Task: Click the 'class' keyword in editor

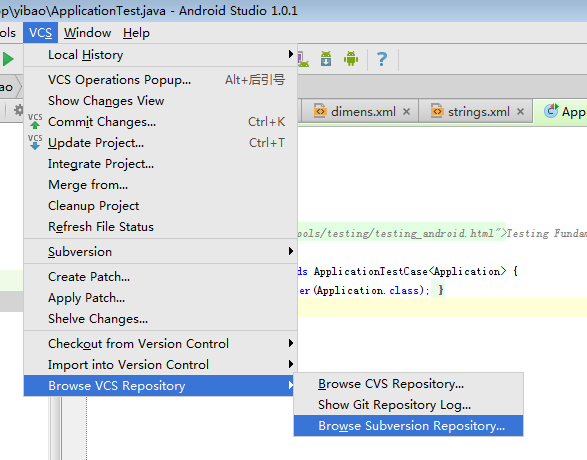Action: [x=404, y=290]
